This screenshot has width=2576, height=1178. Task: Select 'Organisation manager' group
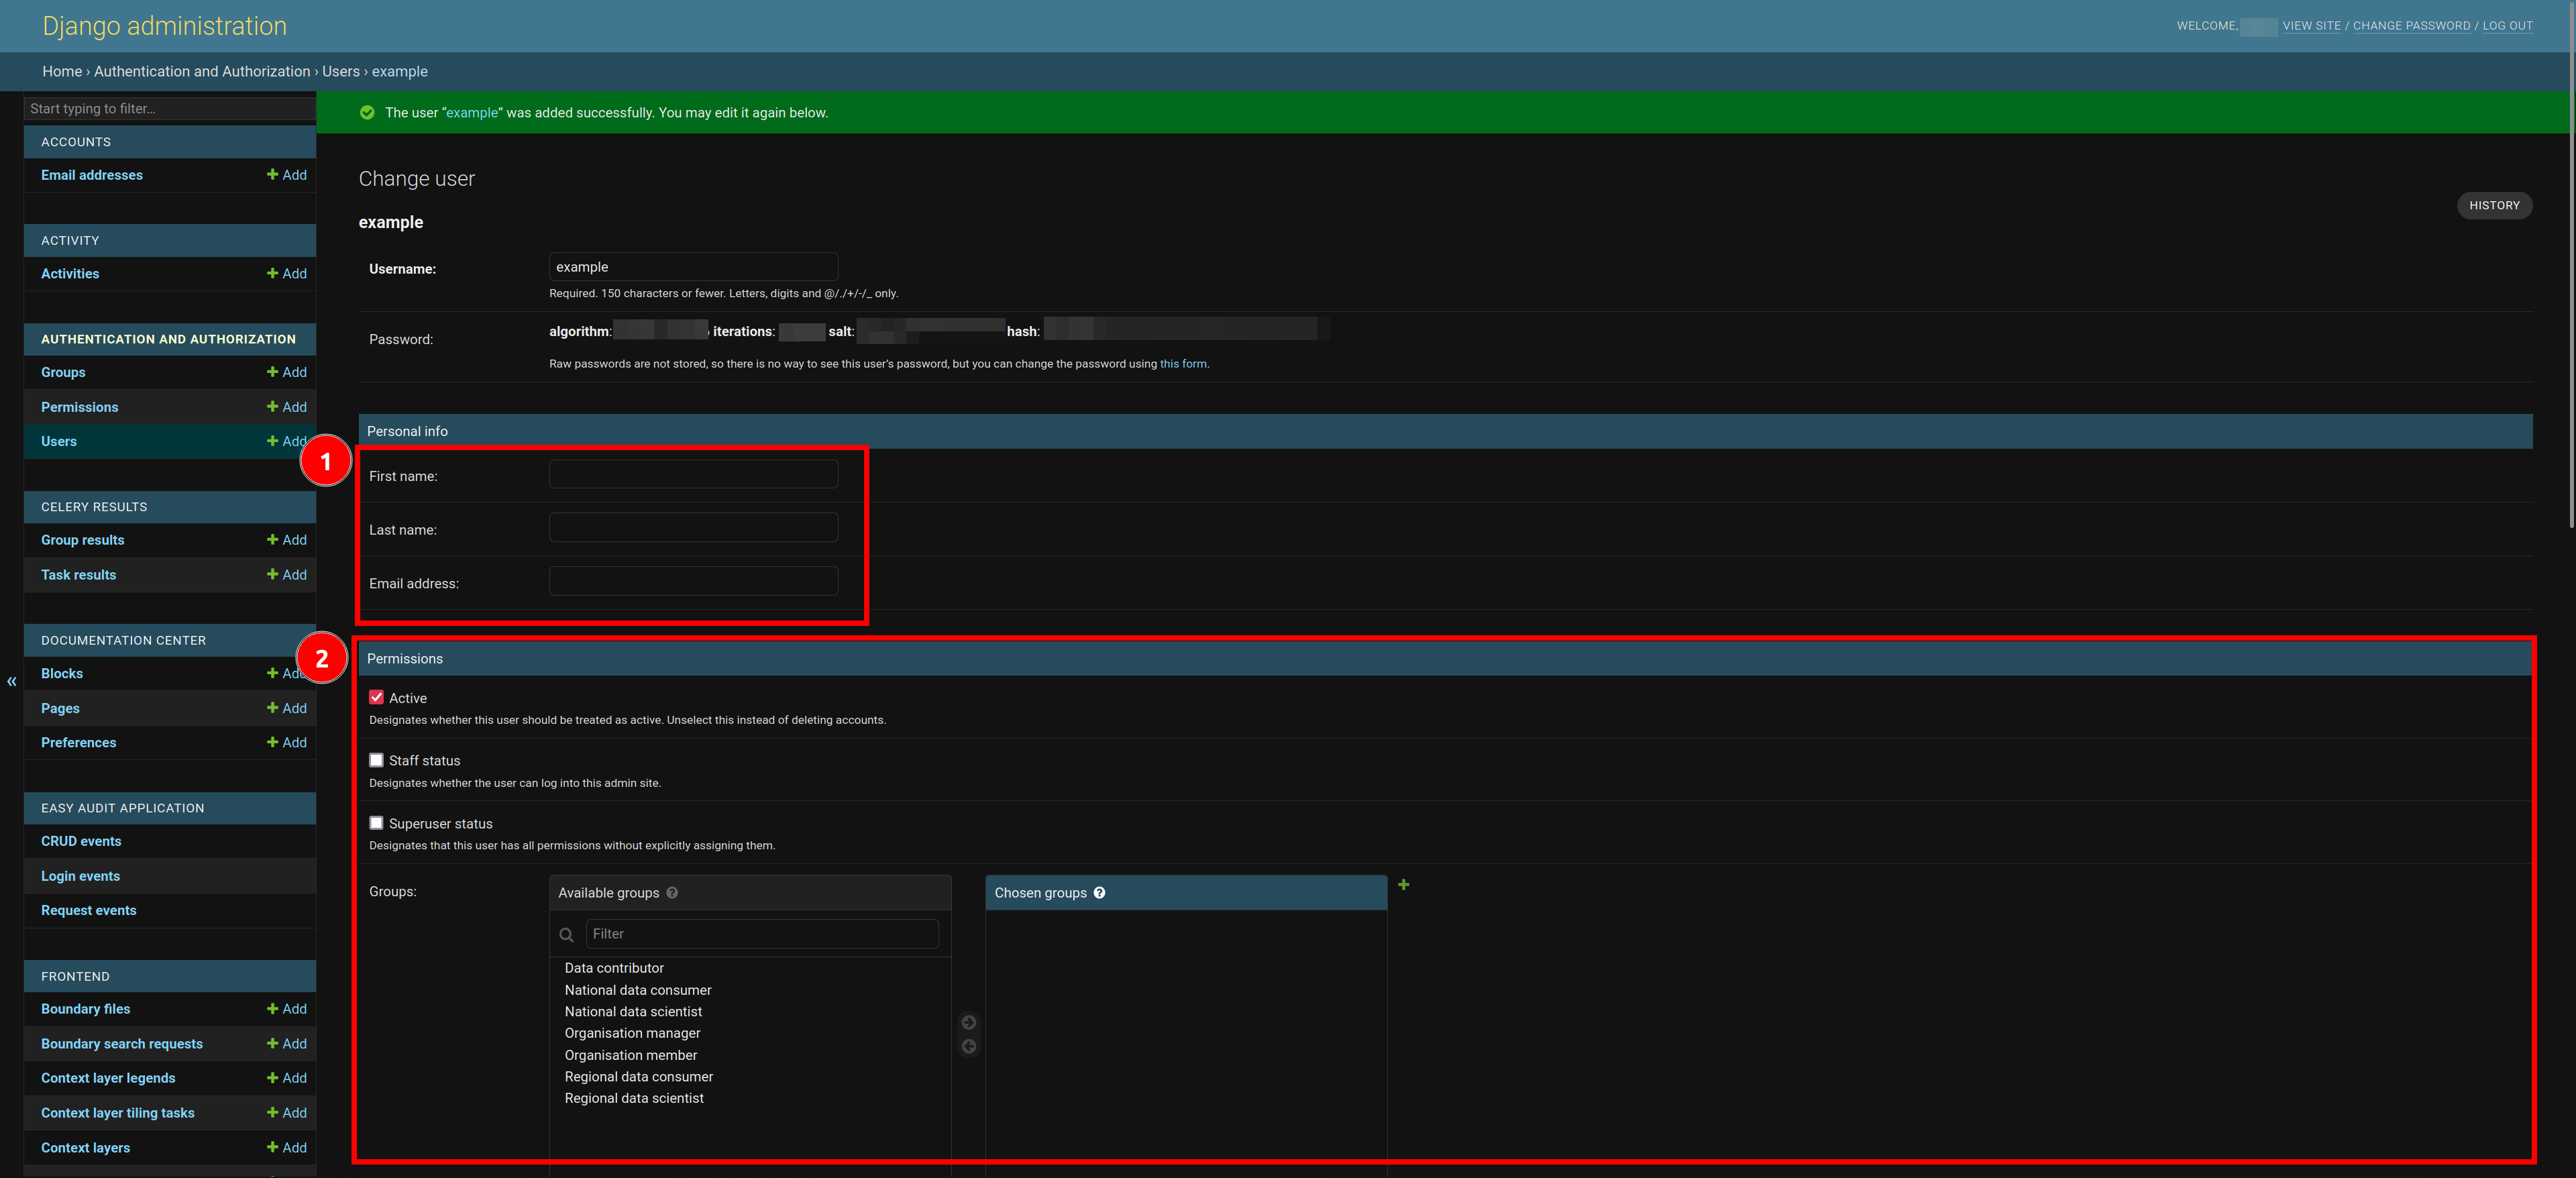pyautogui.click(x=632, y=1033)
